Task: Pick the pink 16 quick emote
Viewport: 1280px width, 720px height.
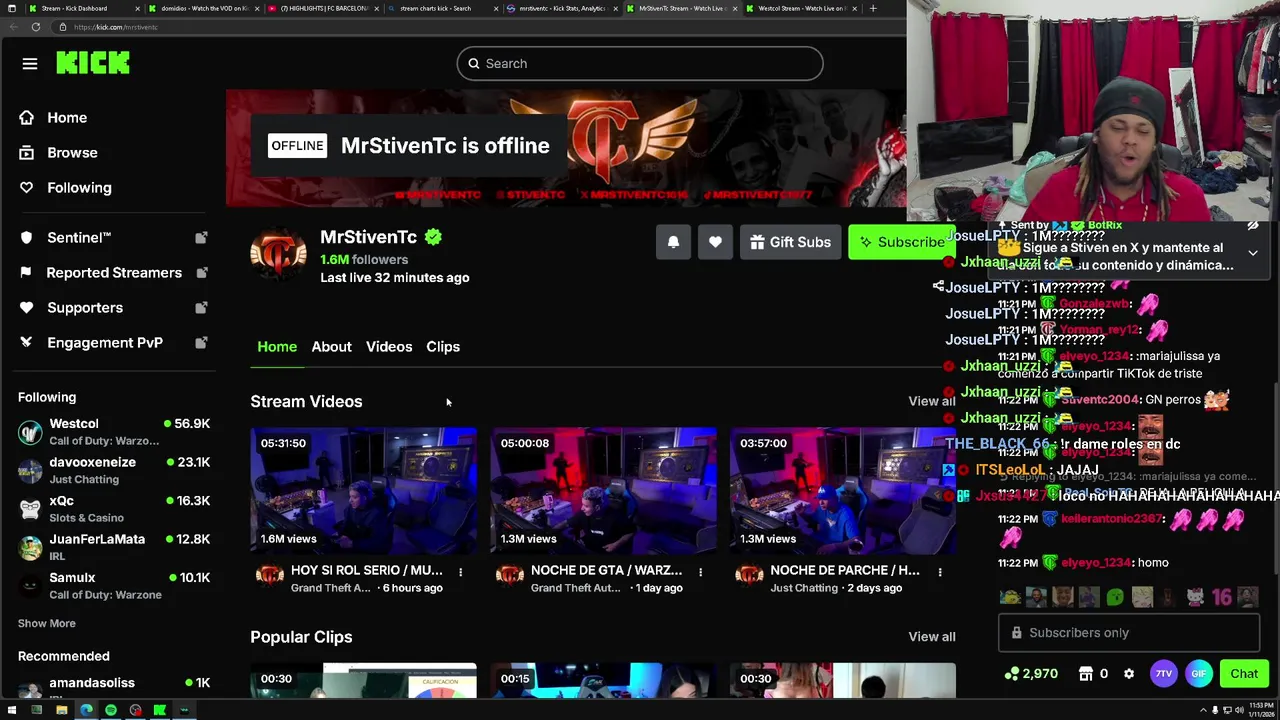Action: pos(1221,598)
